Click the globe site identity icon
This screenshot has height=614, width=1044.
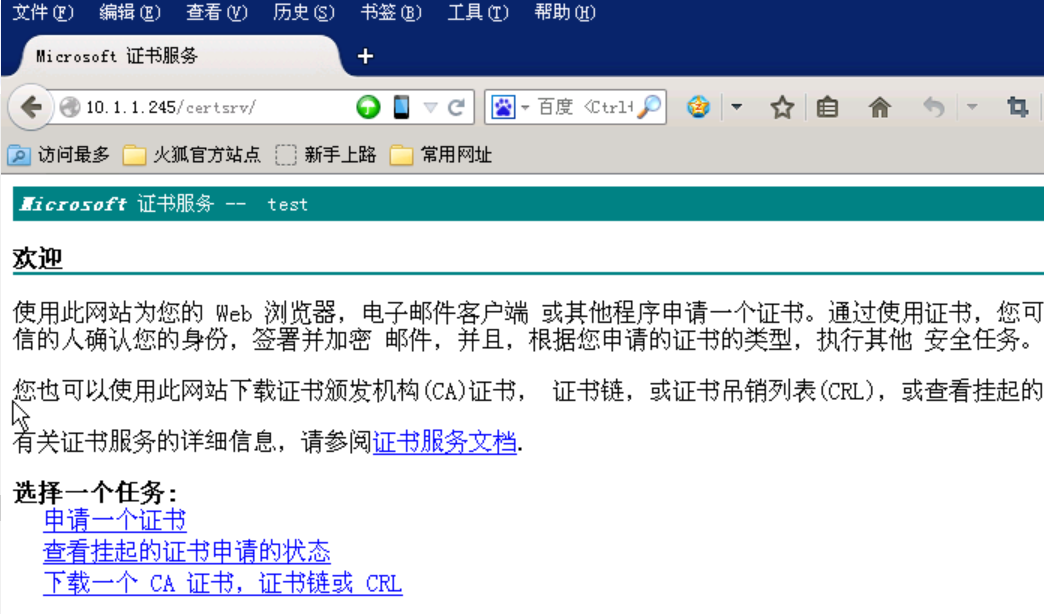click(x=70, y=107)
